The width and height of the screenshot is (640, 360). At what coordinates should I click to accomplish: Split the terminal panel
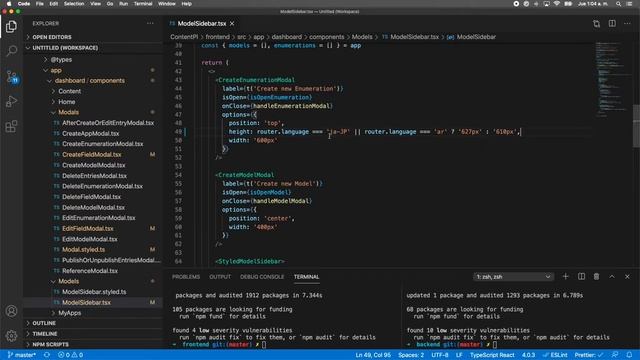pyautogui.click(x=581, y=277)
